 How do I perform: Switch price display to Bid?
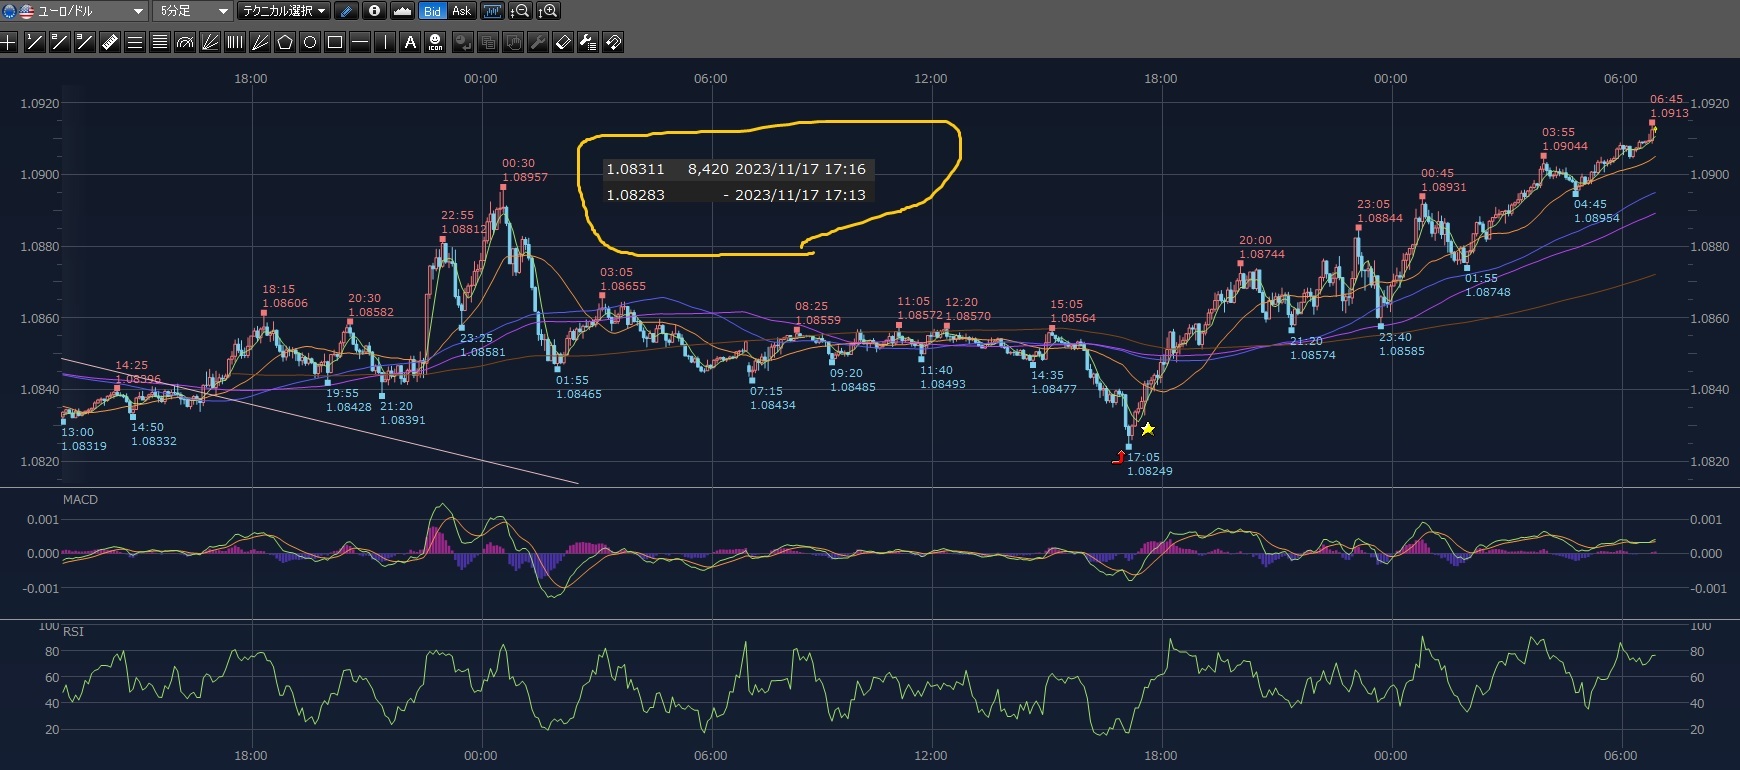pos(432,11)
